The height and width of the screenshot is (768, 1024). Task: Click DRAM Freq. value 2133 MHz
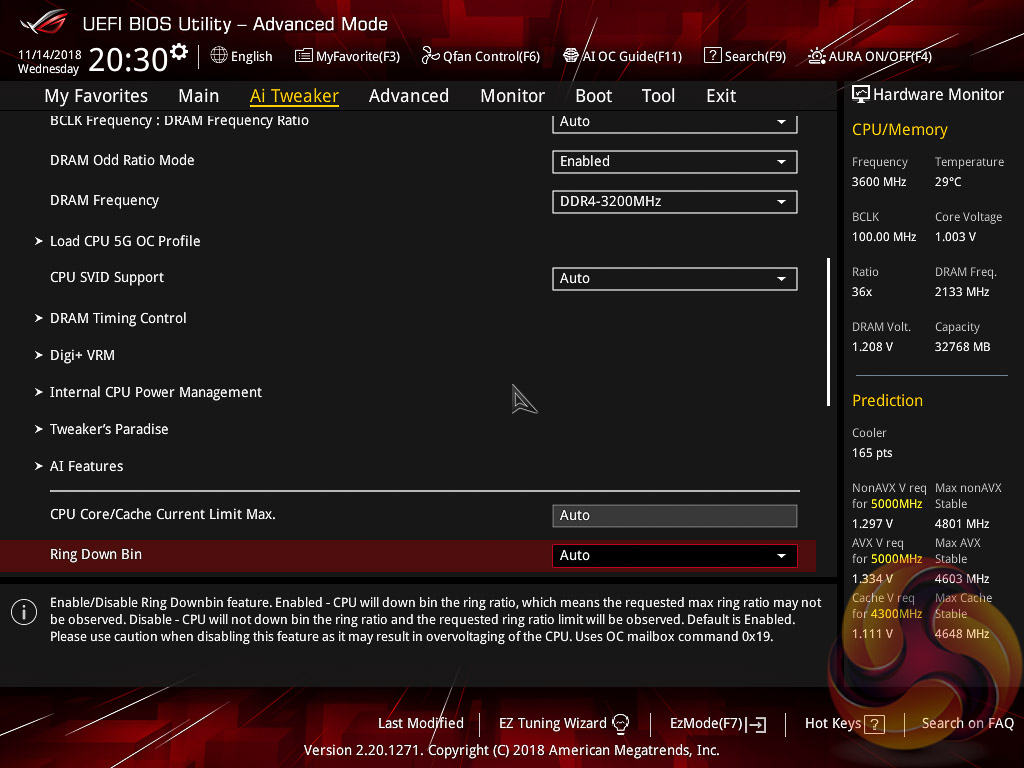(x=961, y=292)
